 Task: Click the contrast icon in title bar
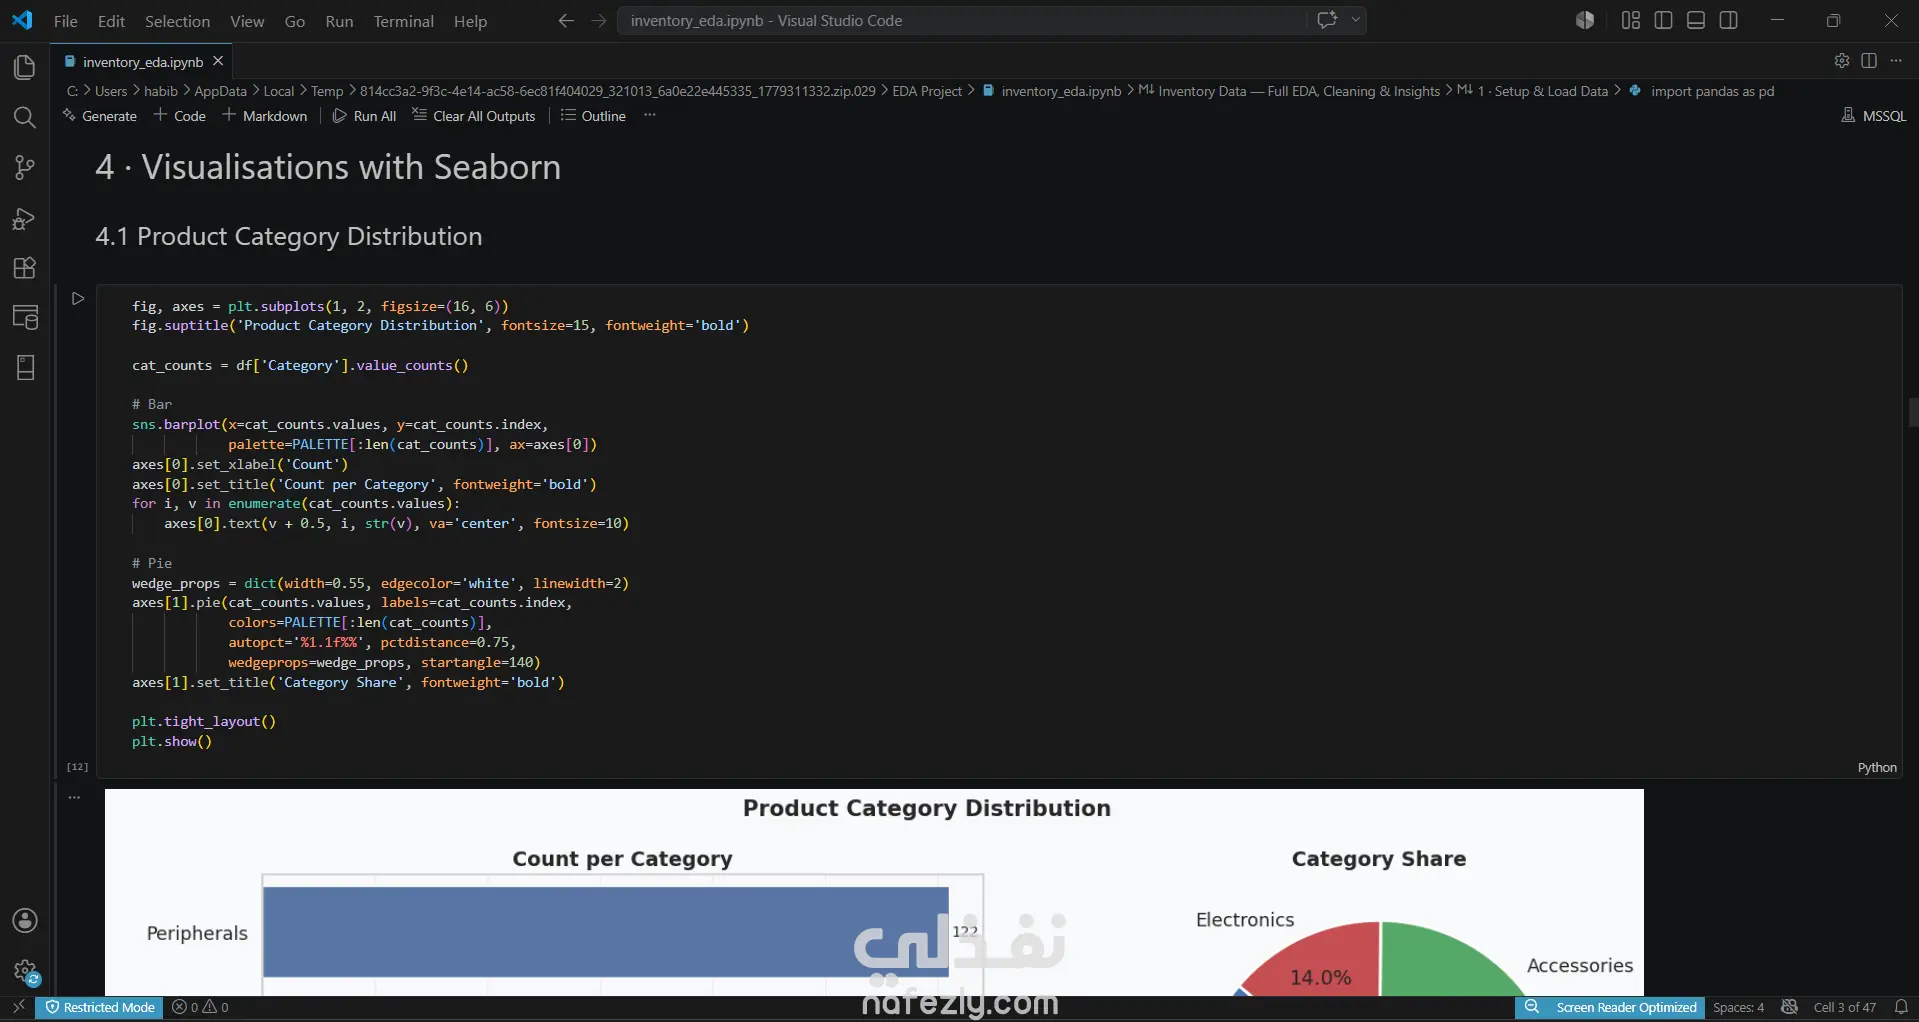click(1585, 20)
